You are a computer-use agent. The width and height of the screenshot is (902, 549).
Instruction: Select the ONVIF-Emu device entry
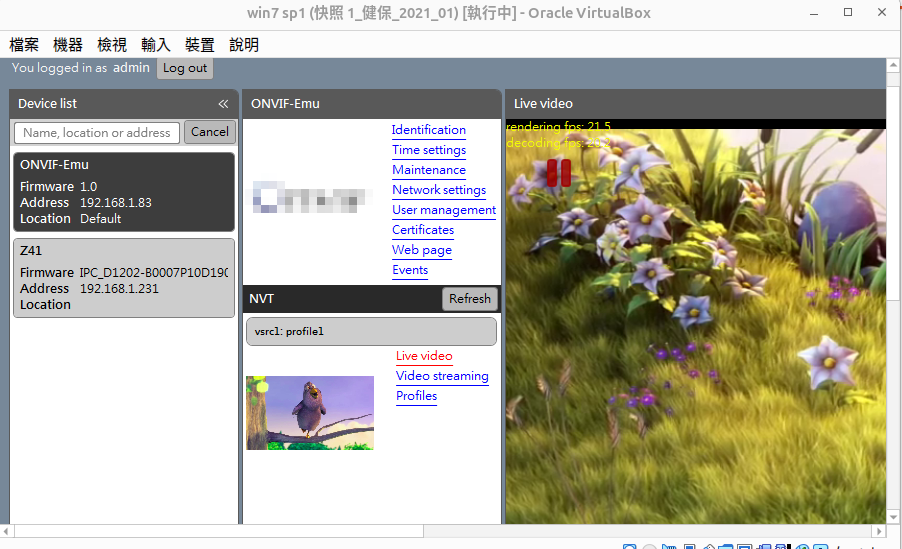[124, 192]
